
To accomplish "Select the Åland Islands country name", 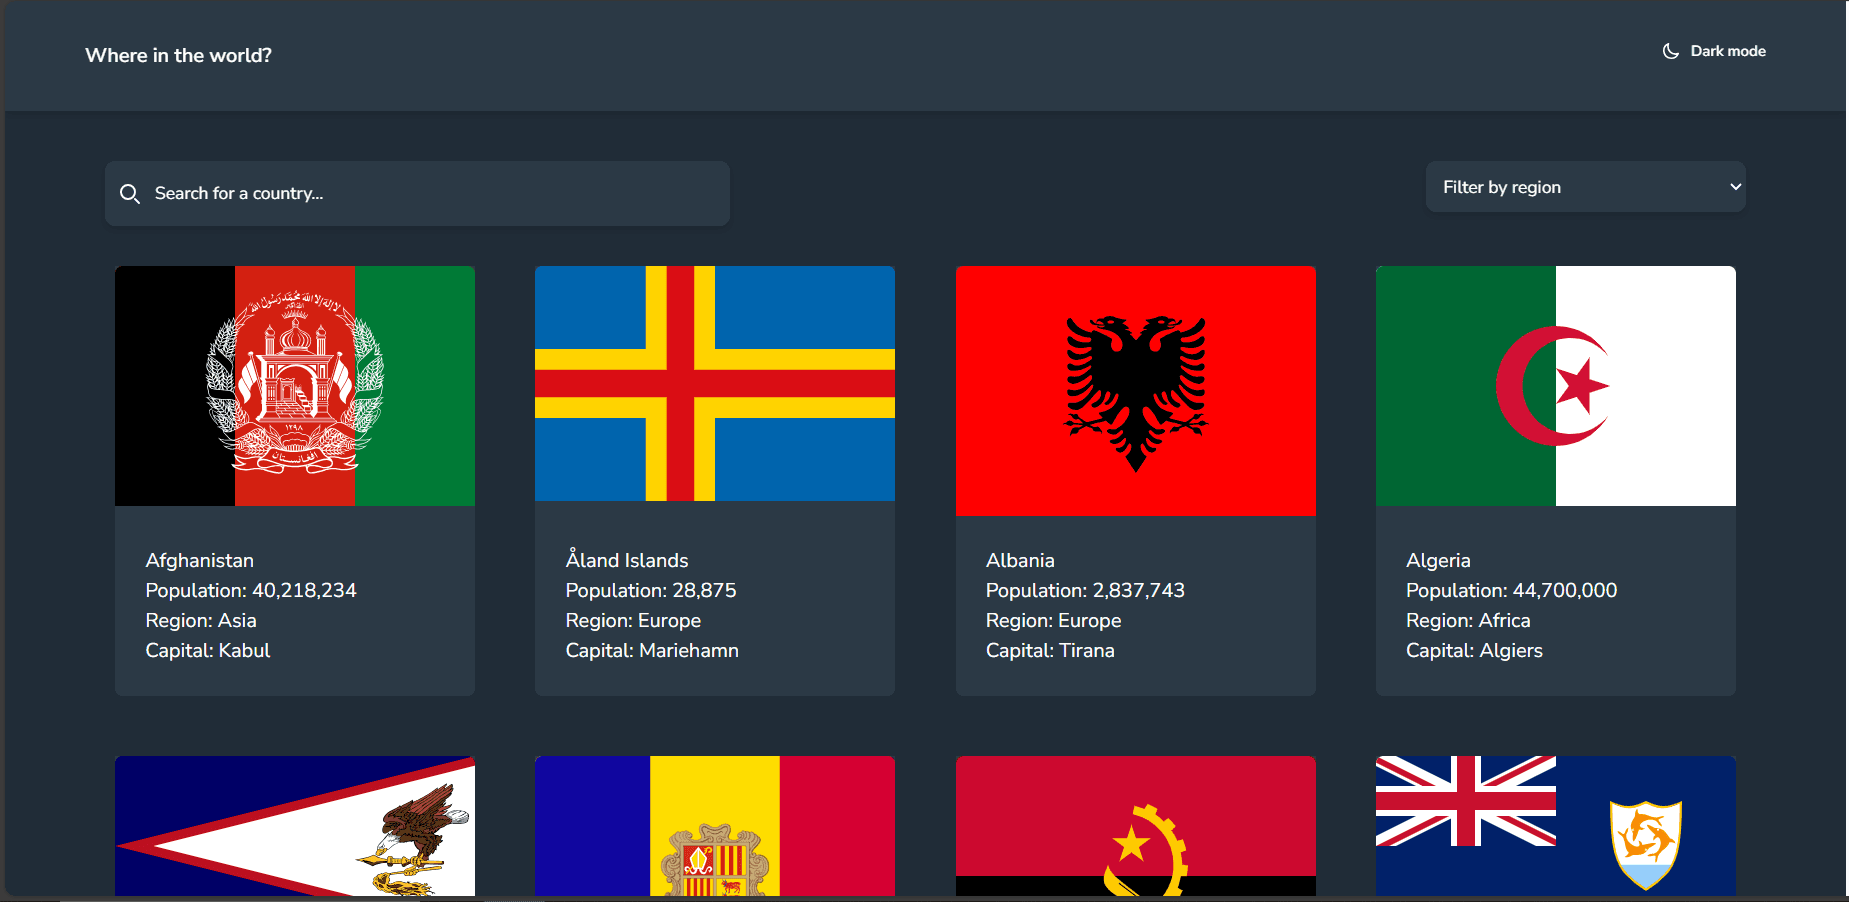I will pos(627,559).
